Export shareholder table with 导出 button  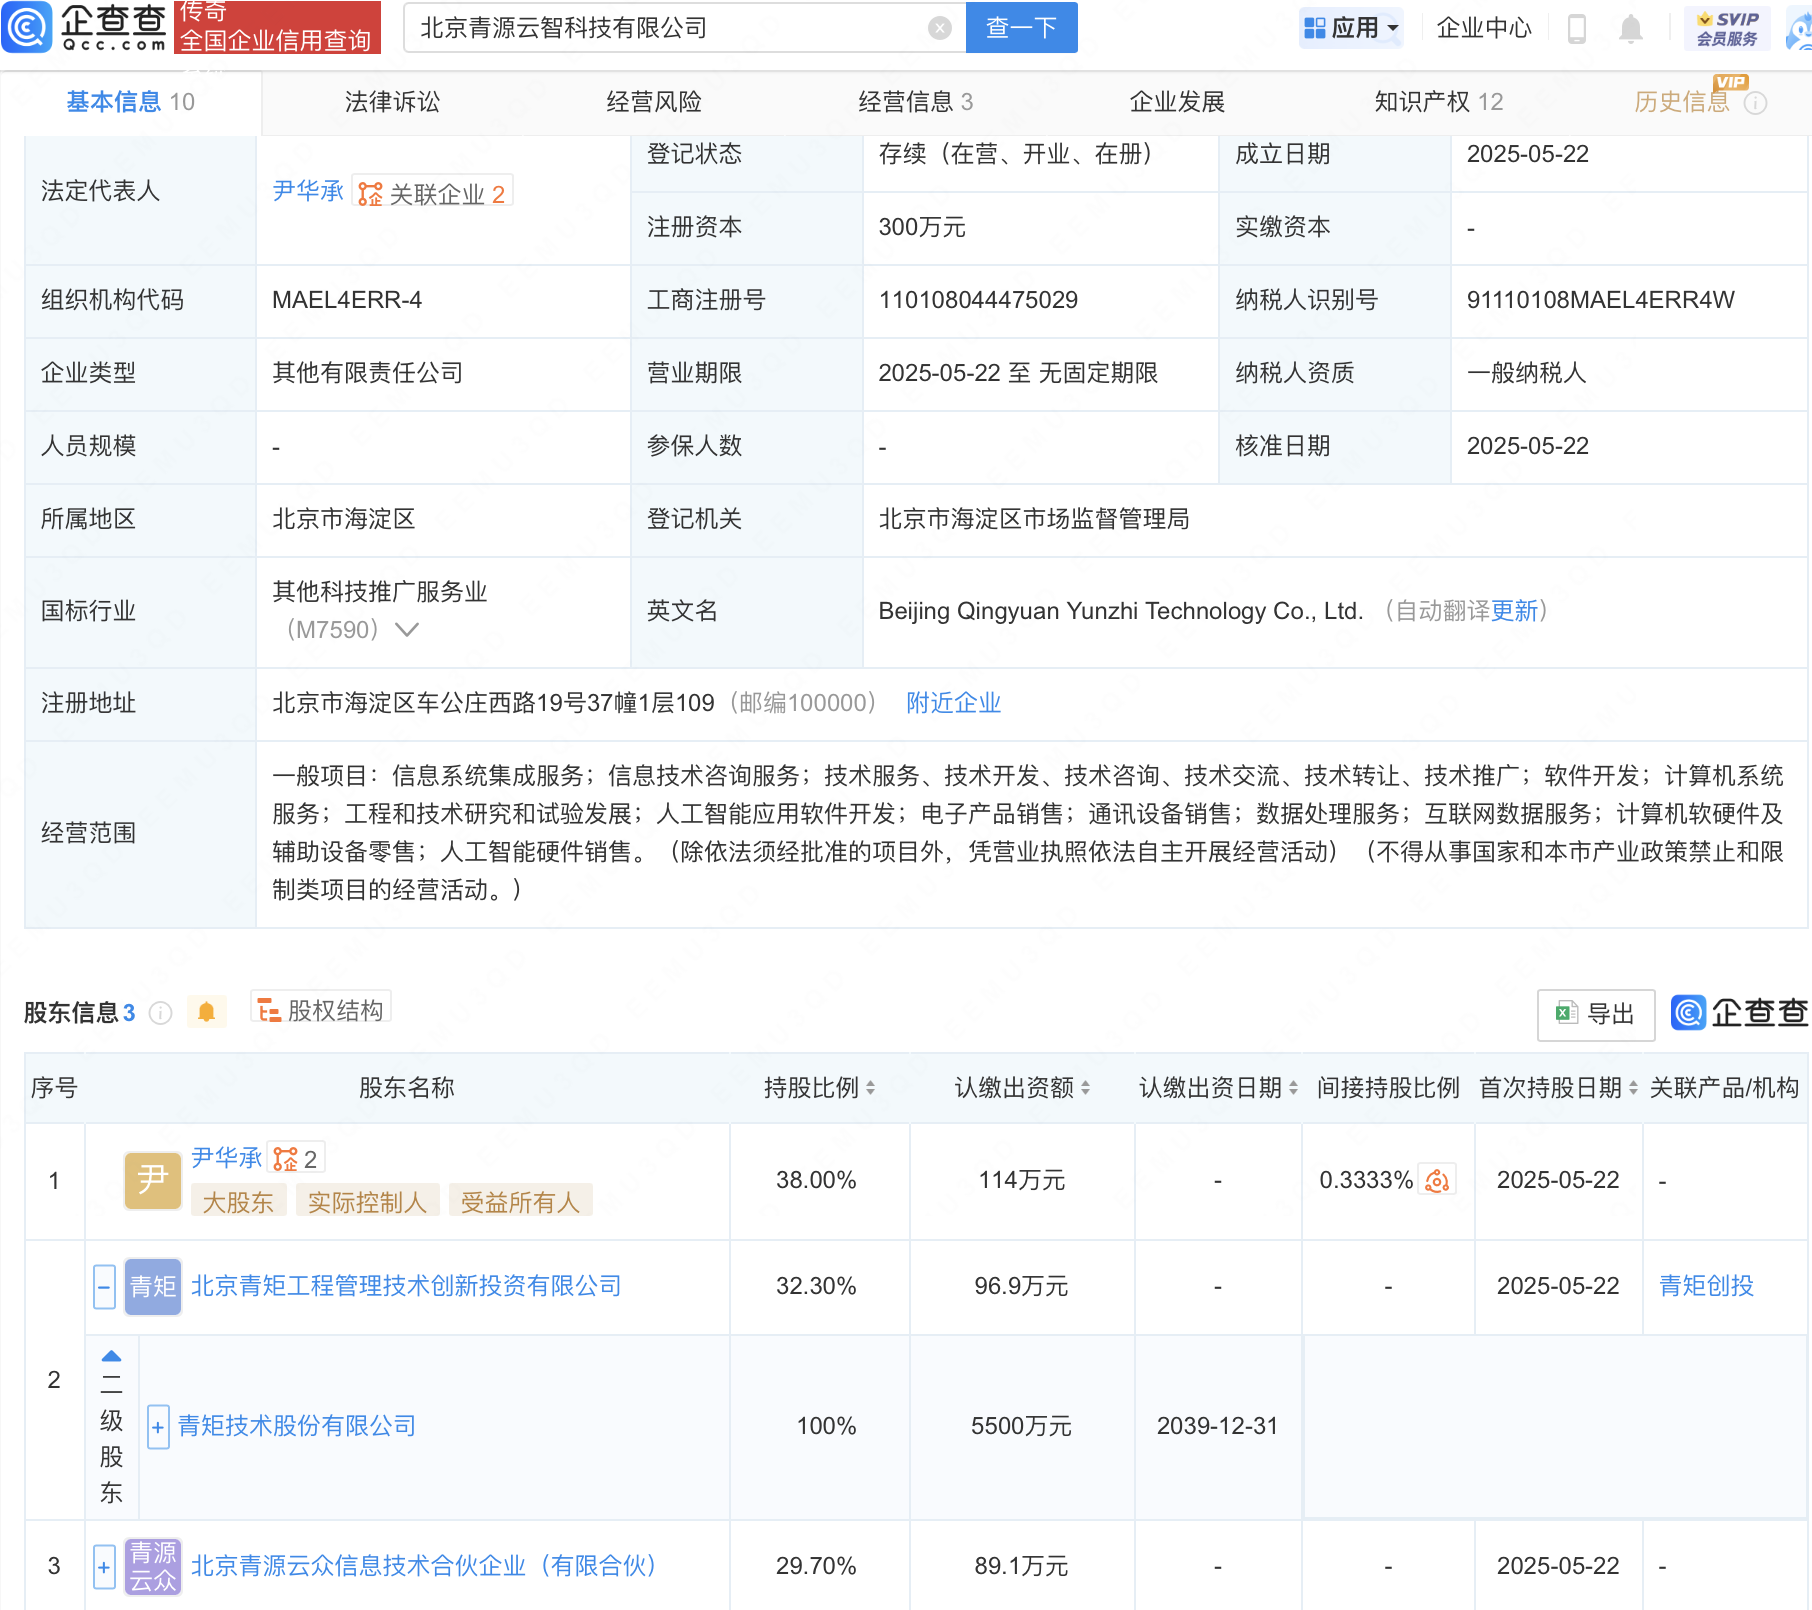point(1595,1014)
